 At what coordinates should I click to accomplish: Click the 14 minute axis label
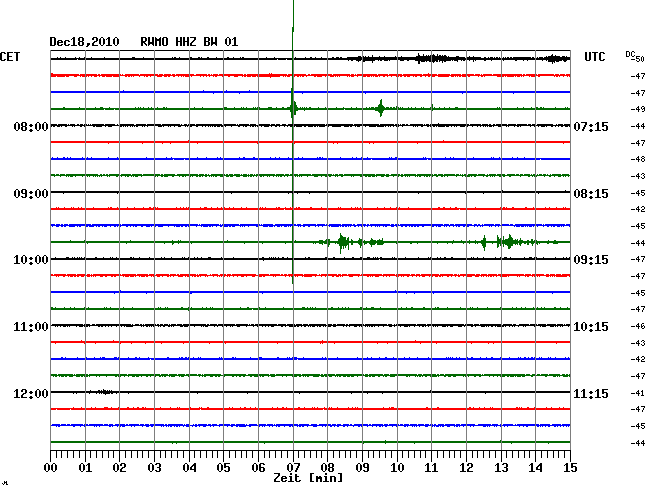coord(535,468)
